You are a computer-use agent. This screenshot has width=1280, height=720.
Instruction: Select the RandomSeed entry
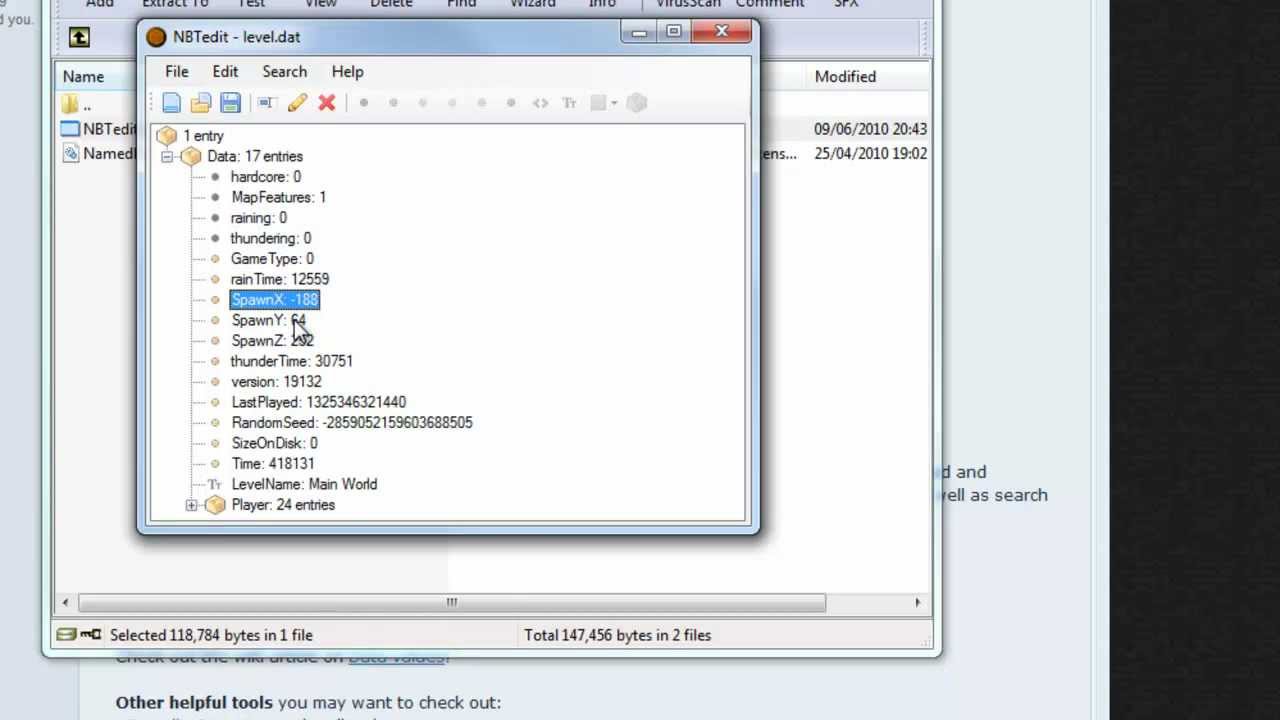(x=351, y=423)
